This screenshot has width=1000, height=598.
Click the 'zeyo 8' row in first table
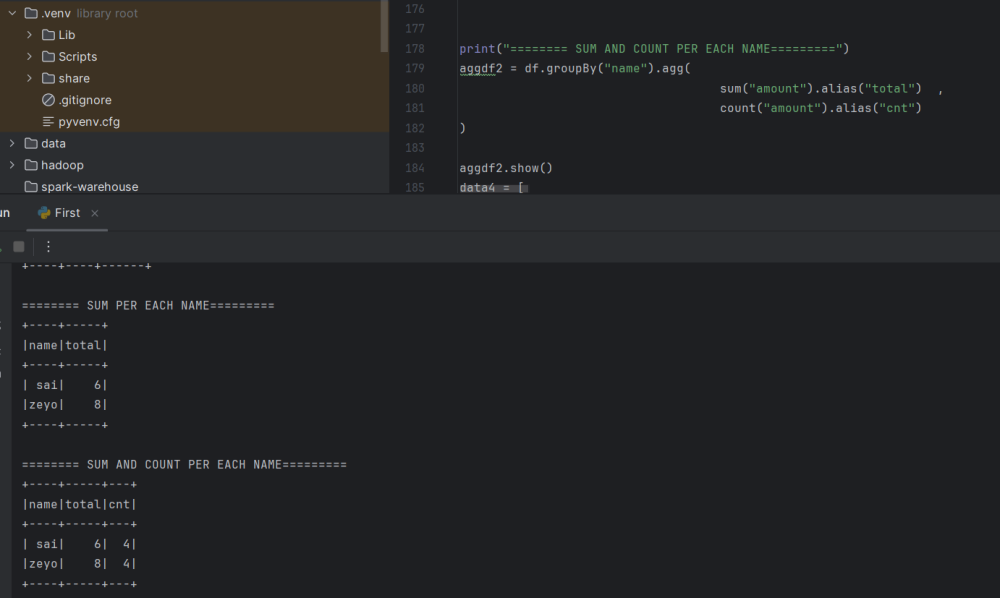65,404
